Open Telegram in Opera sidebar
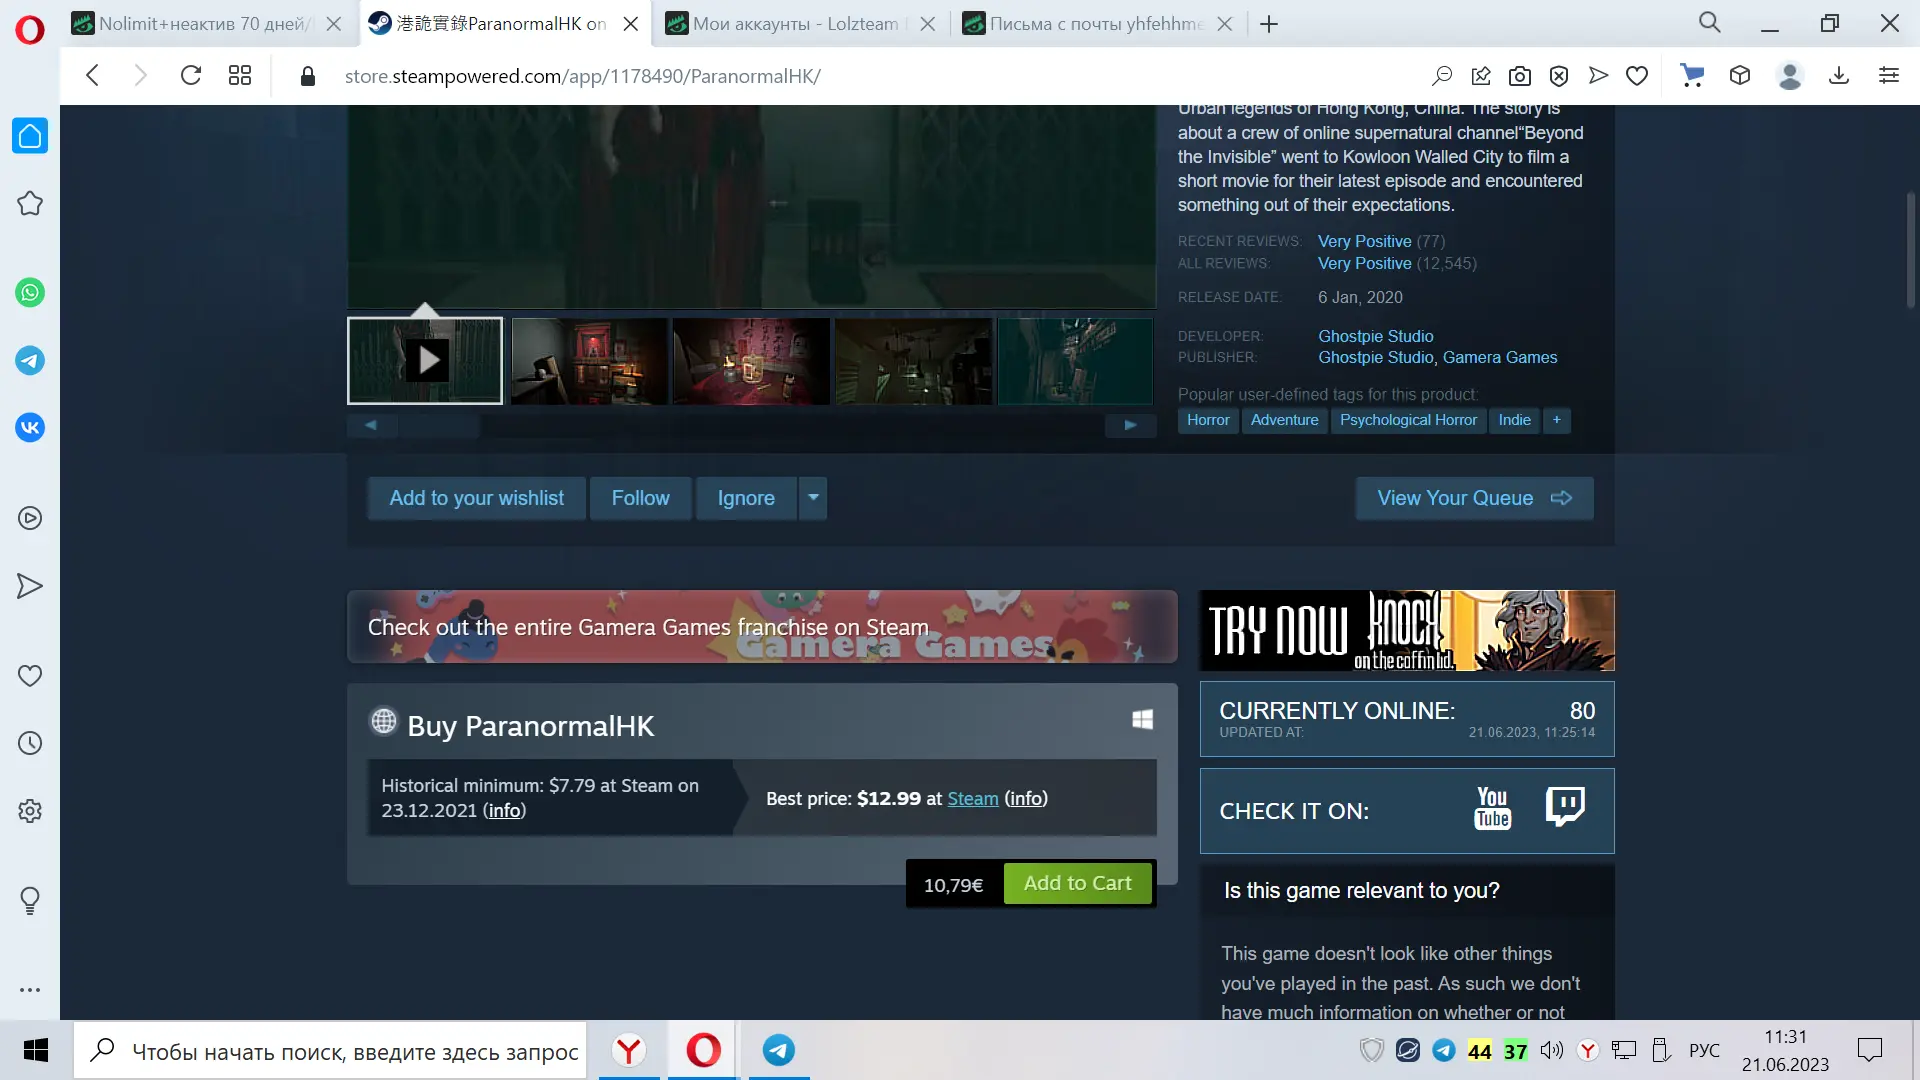Image resolution: width=1920 pixels, height=1080 pixels. click(x=30, y=361)
